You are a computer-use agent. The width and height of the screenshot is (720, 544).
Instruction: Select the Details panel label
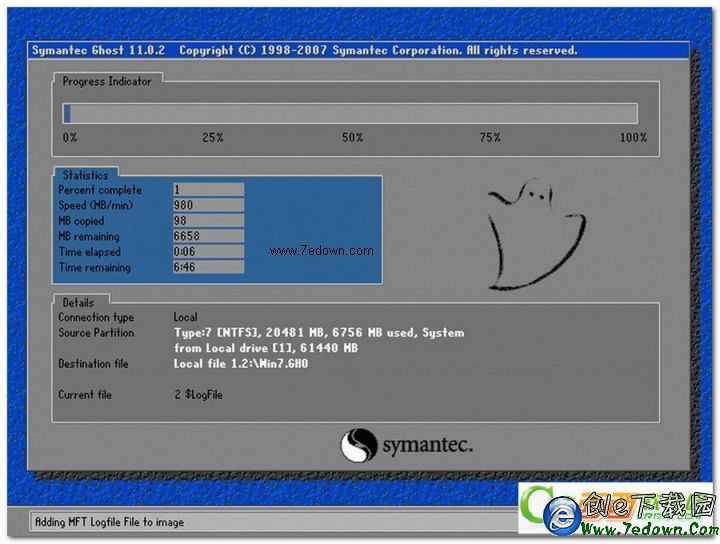click(x=79, y=303)
